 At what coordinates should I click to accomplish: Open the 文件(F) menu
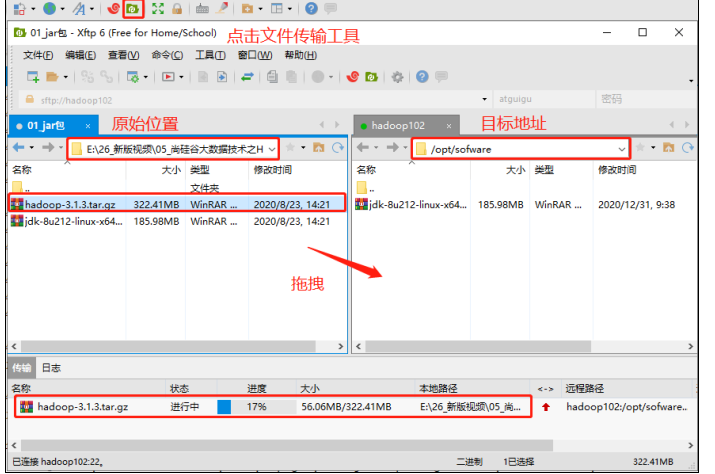pyautogui.click(x=38, y=55)
